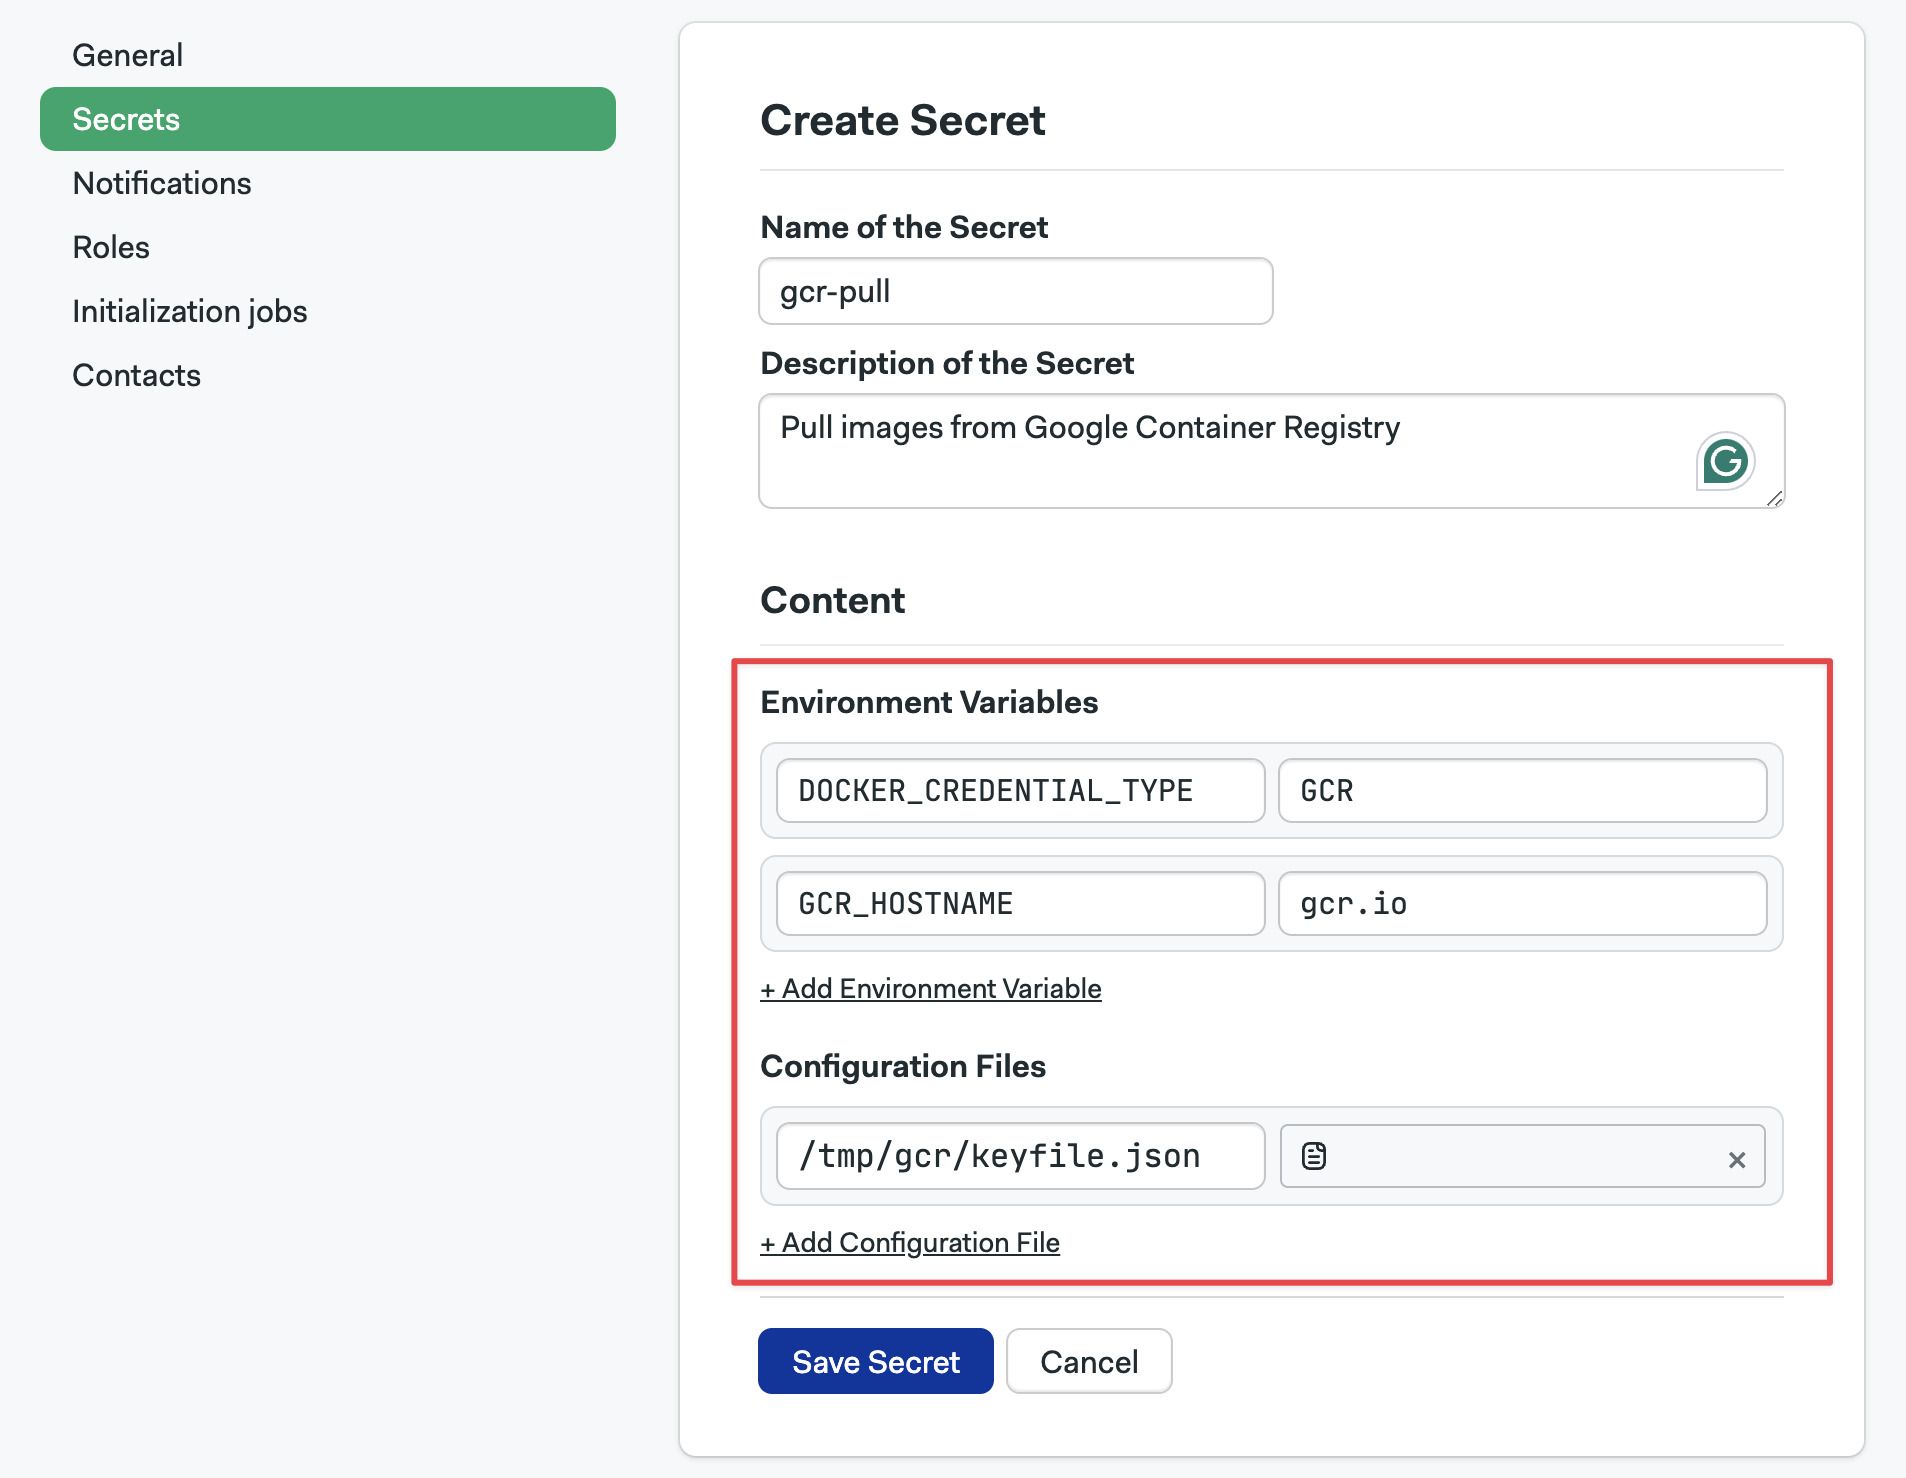Viewport: 1906px width, 1478px height.
Task: Focus the Description of the Secret textarea
Action: click(x=1272, y=451)
